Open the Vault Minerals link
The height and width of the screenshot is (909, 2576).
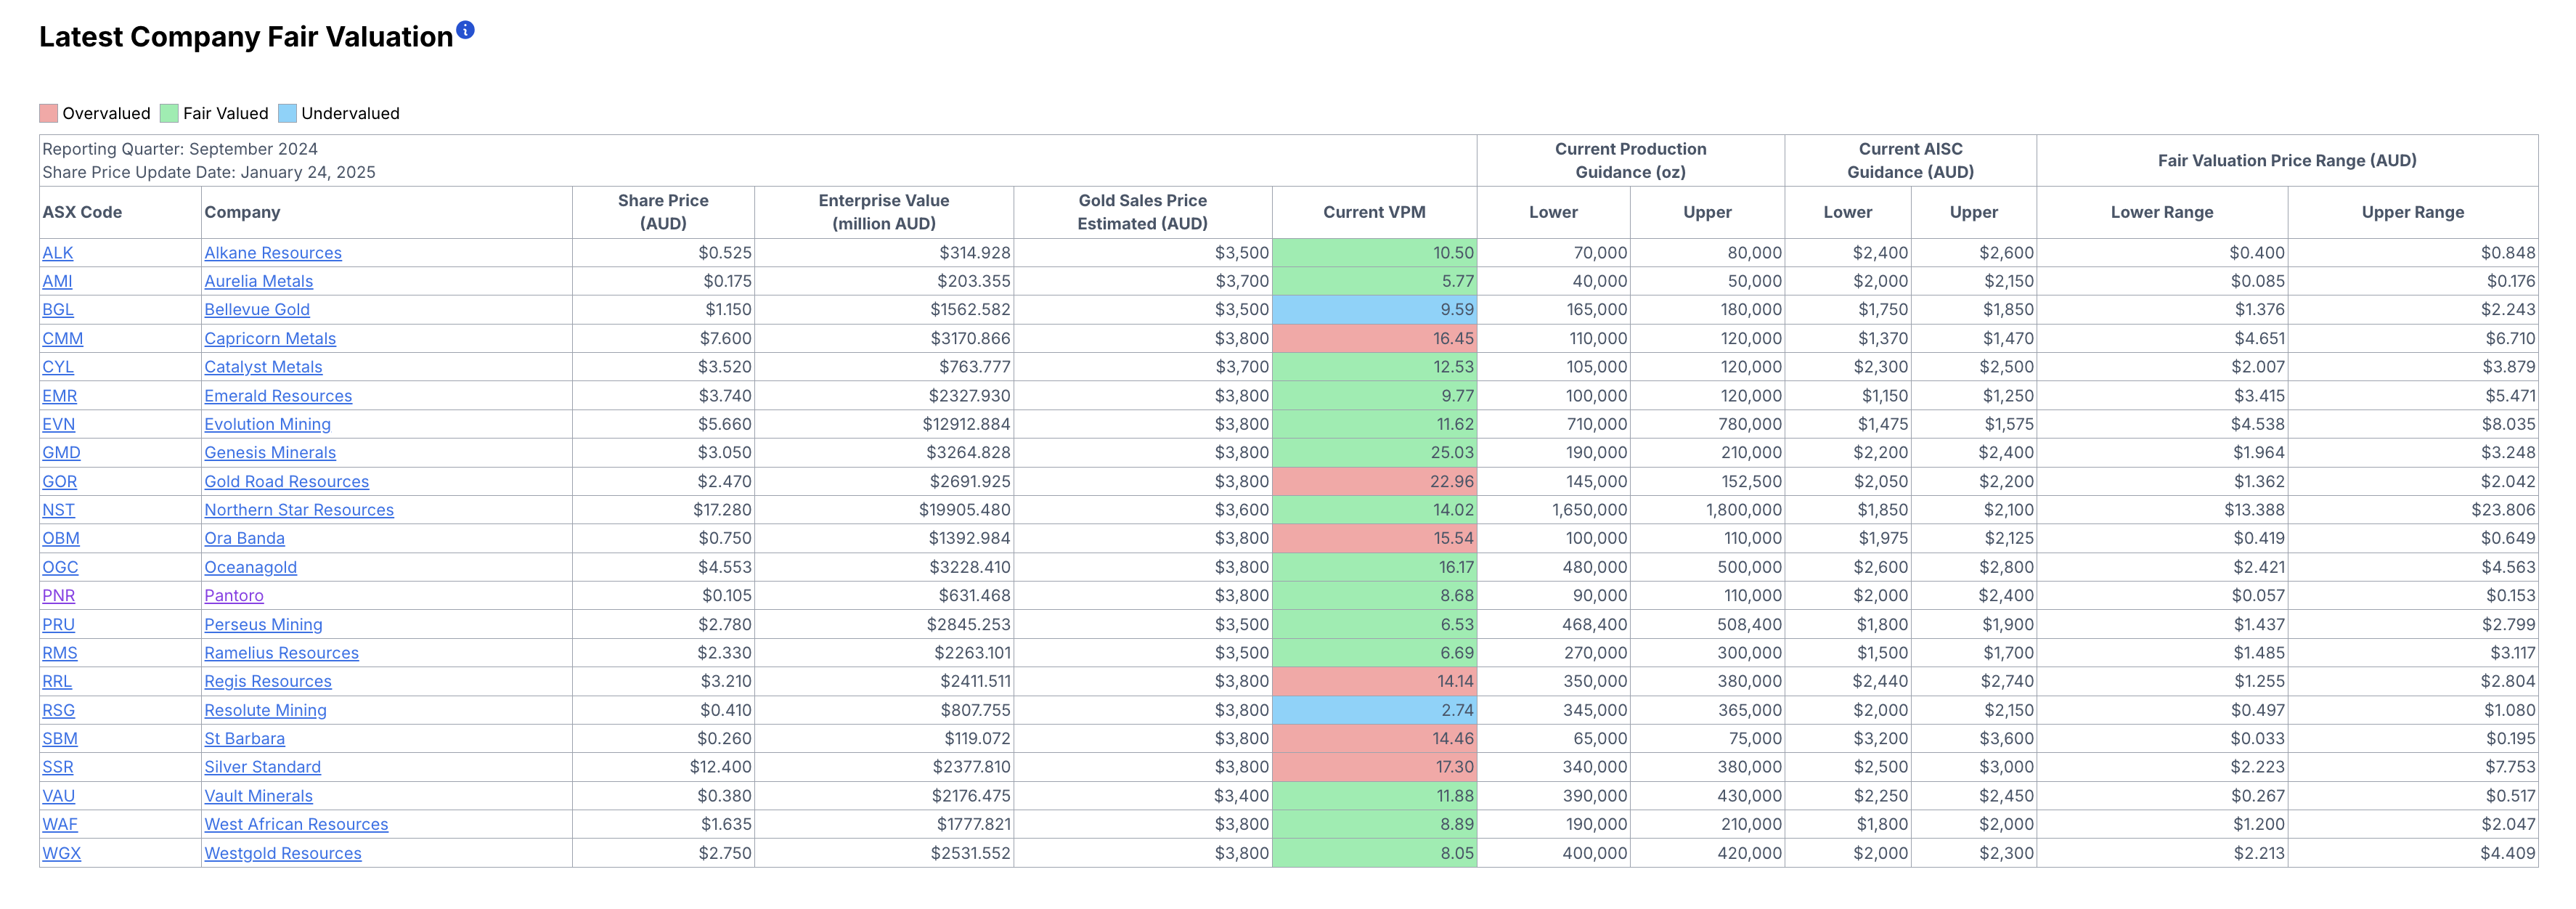(x=258, y=796)
